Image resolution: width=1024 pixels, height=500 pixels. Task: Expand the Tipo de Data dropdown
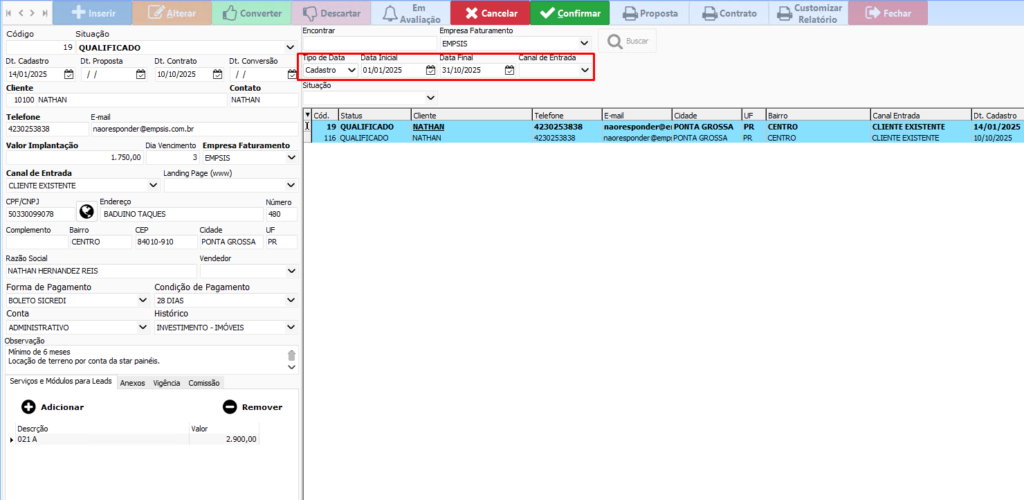click(x=351, y=70)
